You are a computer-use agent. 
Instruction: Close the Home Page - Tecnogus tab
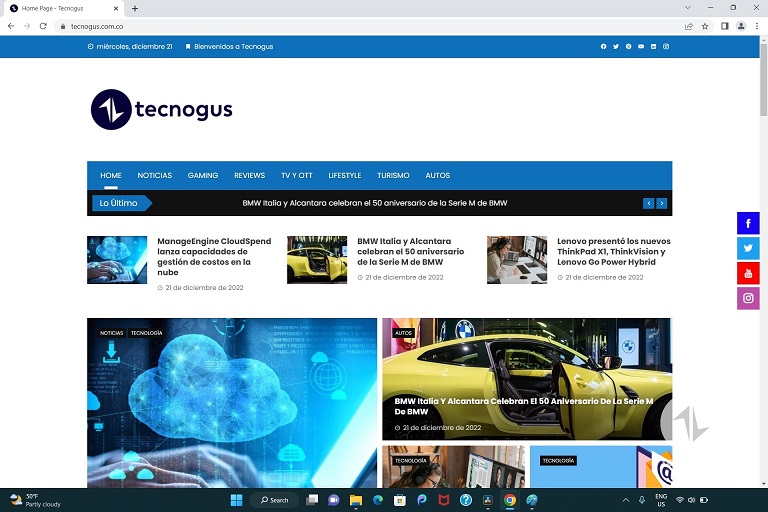[x=116, y=8]
